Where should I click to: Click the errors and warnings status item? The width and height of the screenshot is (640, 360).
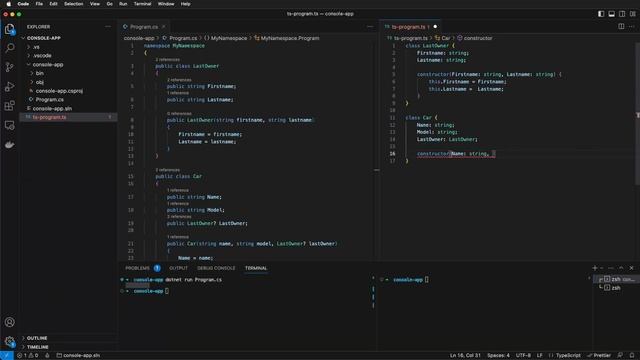[27, 356]
